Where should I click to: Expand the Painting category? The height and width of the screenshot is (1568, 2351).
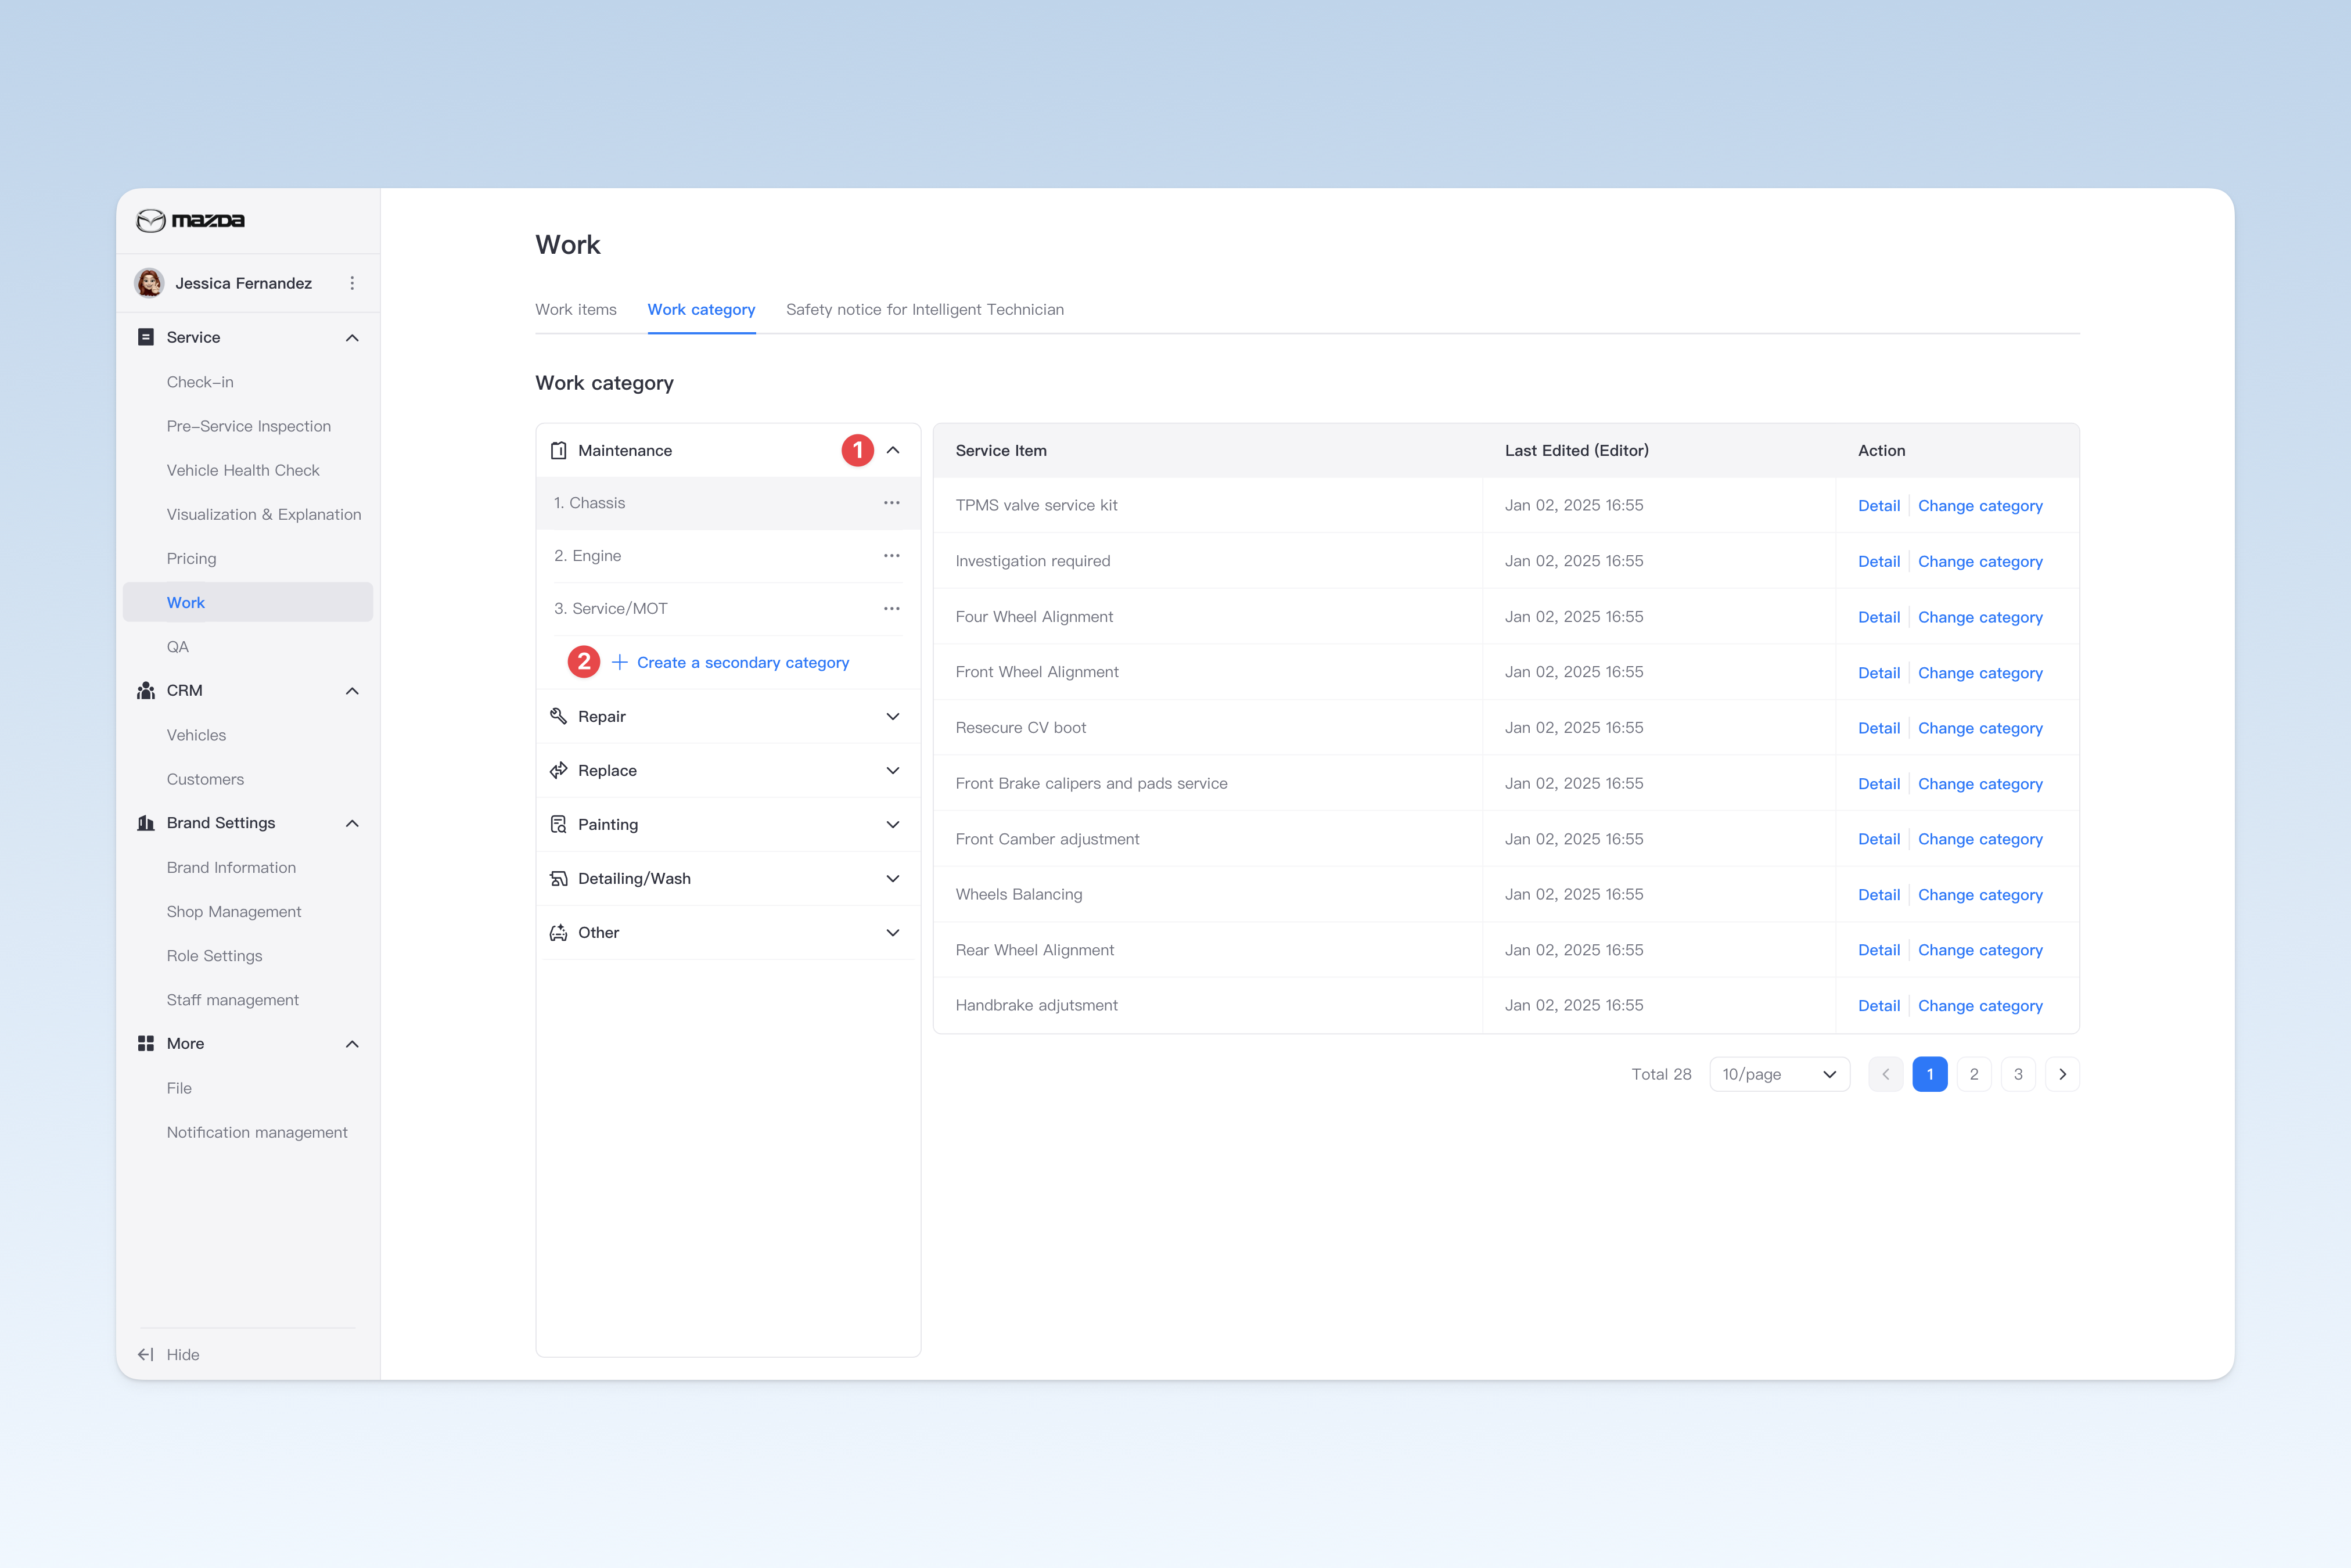(893, 824)
